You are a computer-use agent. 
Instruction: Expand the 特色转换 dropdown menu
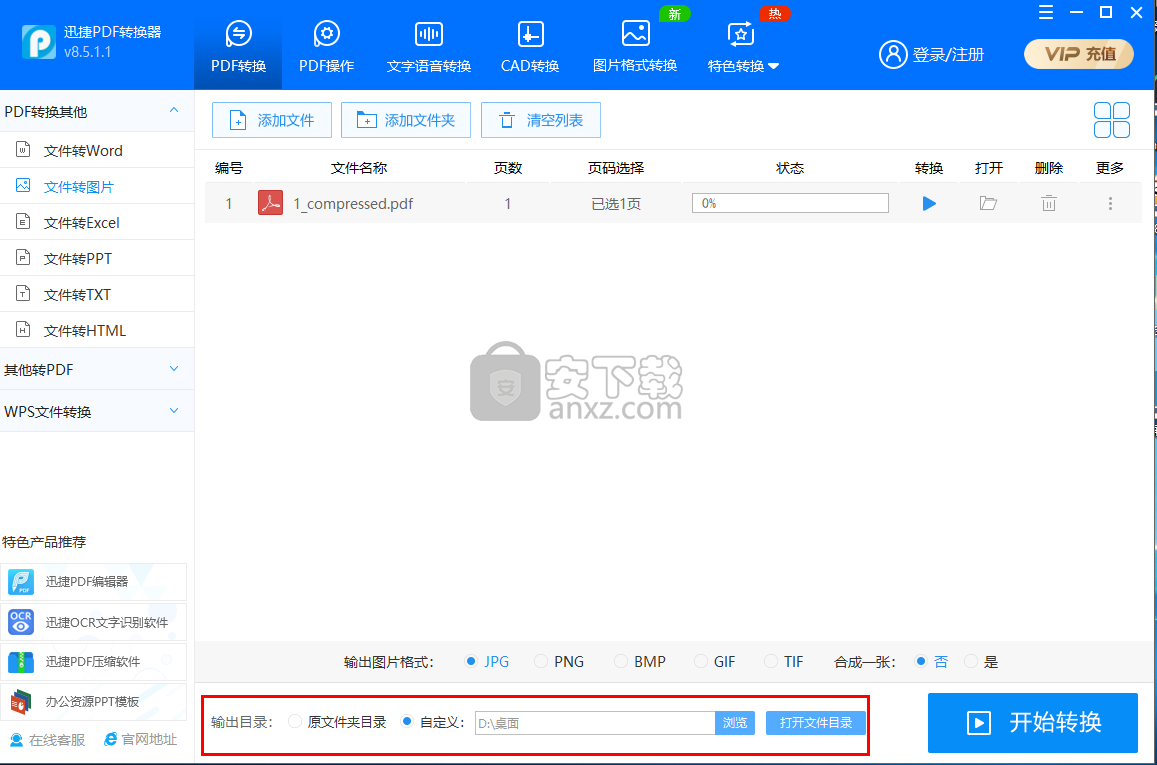tap(743, 46)
